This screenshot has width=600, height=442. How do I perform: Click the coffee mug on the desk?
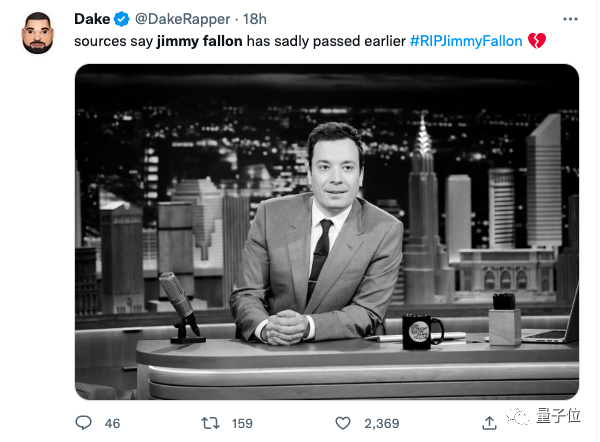click(421, 330)
